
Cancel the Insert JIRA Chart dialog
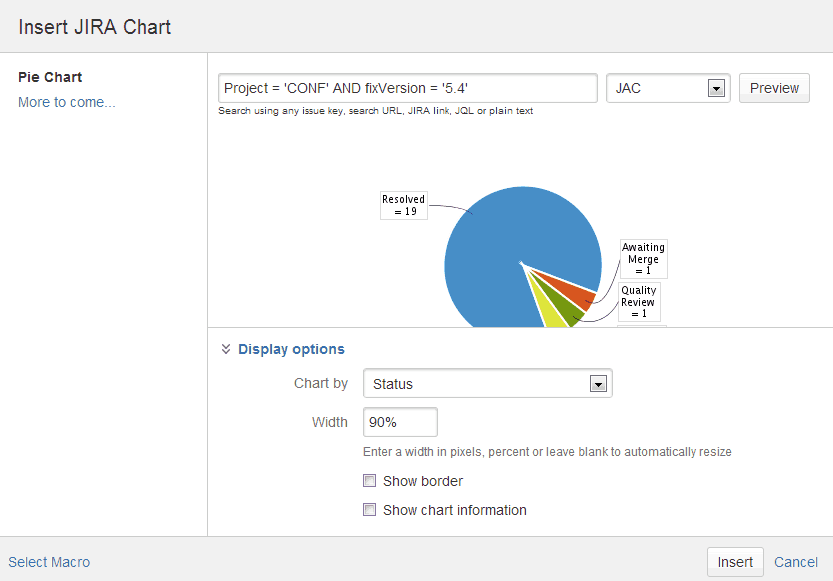tap(795, 562)
